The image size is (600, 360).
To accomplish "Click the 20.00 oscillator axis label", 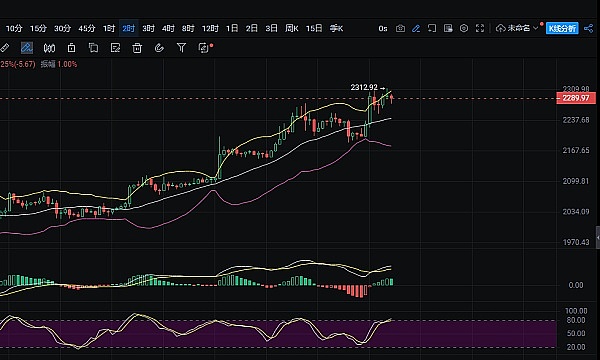I will 576,347.
